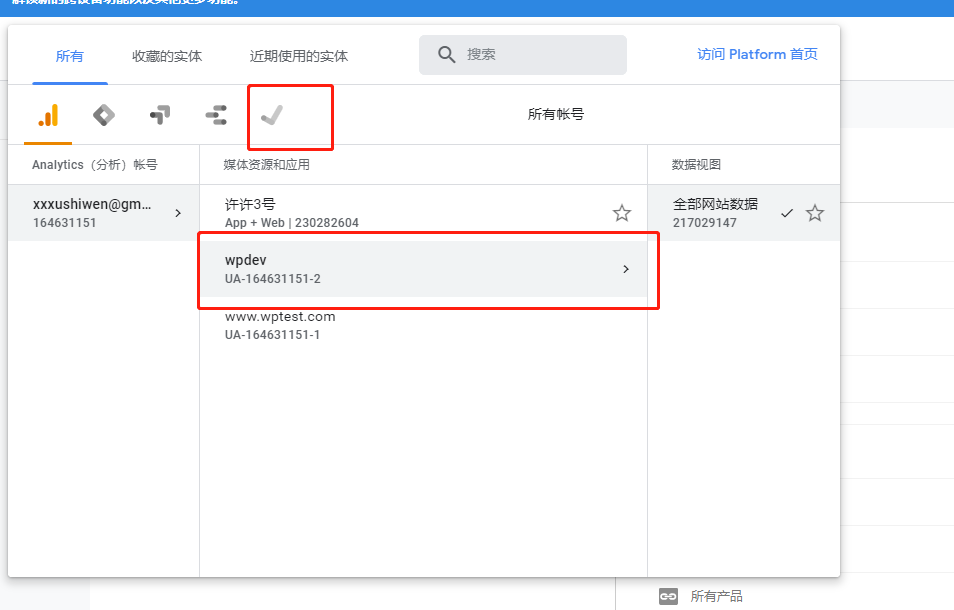Image resolution: width=954 pixels, height=610 pixels.
Task: Click the 所有帐号 label
Action: coord(555,114)
